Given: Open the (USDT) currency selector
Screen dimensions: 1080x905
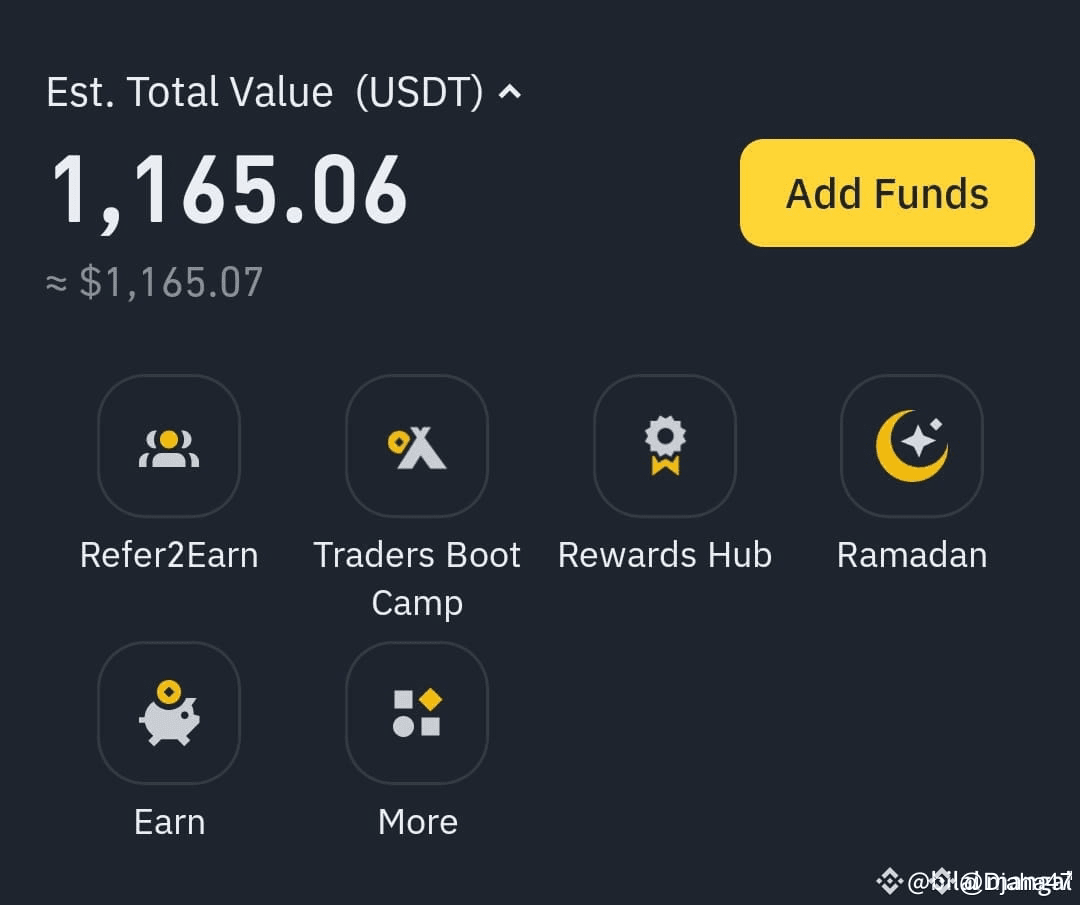Looking at the screenshot, I should pyautogui.click(x=419, y=92).
